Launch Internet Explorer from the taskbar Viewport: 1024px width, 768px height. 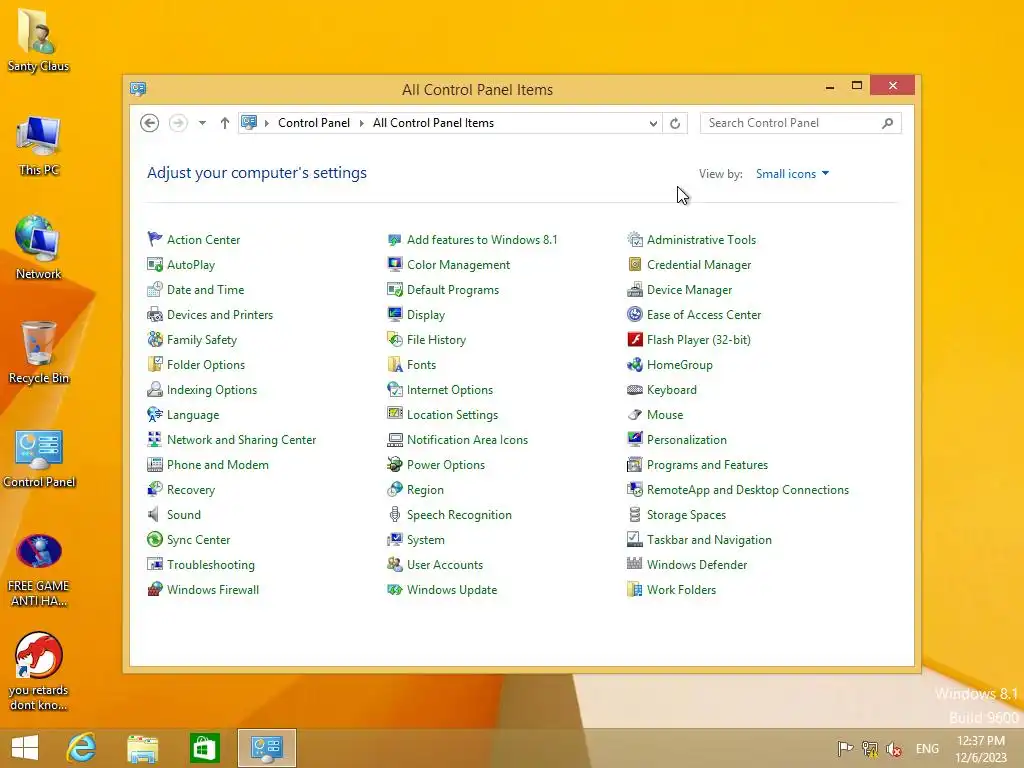(82, 748)
